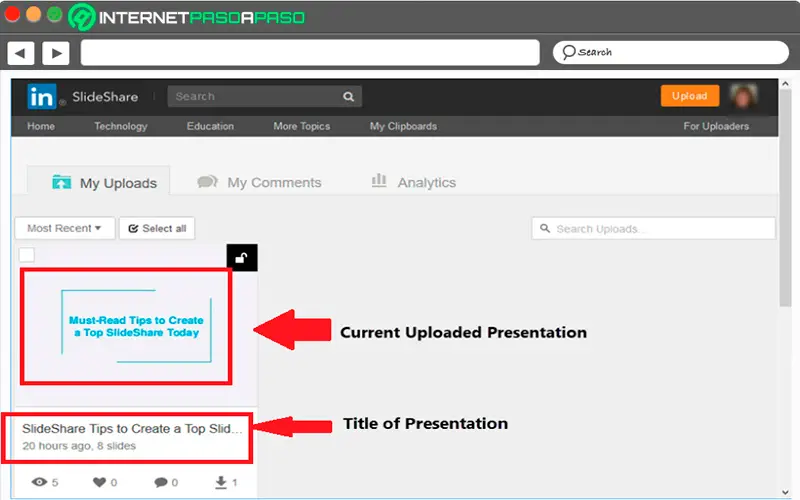The height and width of the screenshot is (500, 800).
Task: Click the magnifier icon in SlideShare search
Action: point(348,96)
